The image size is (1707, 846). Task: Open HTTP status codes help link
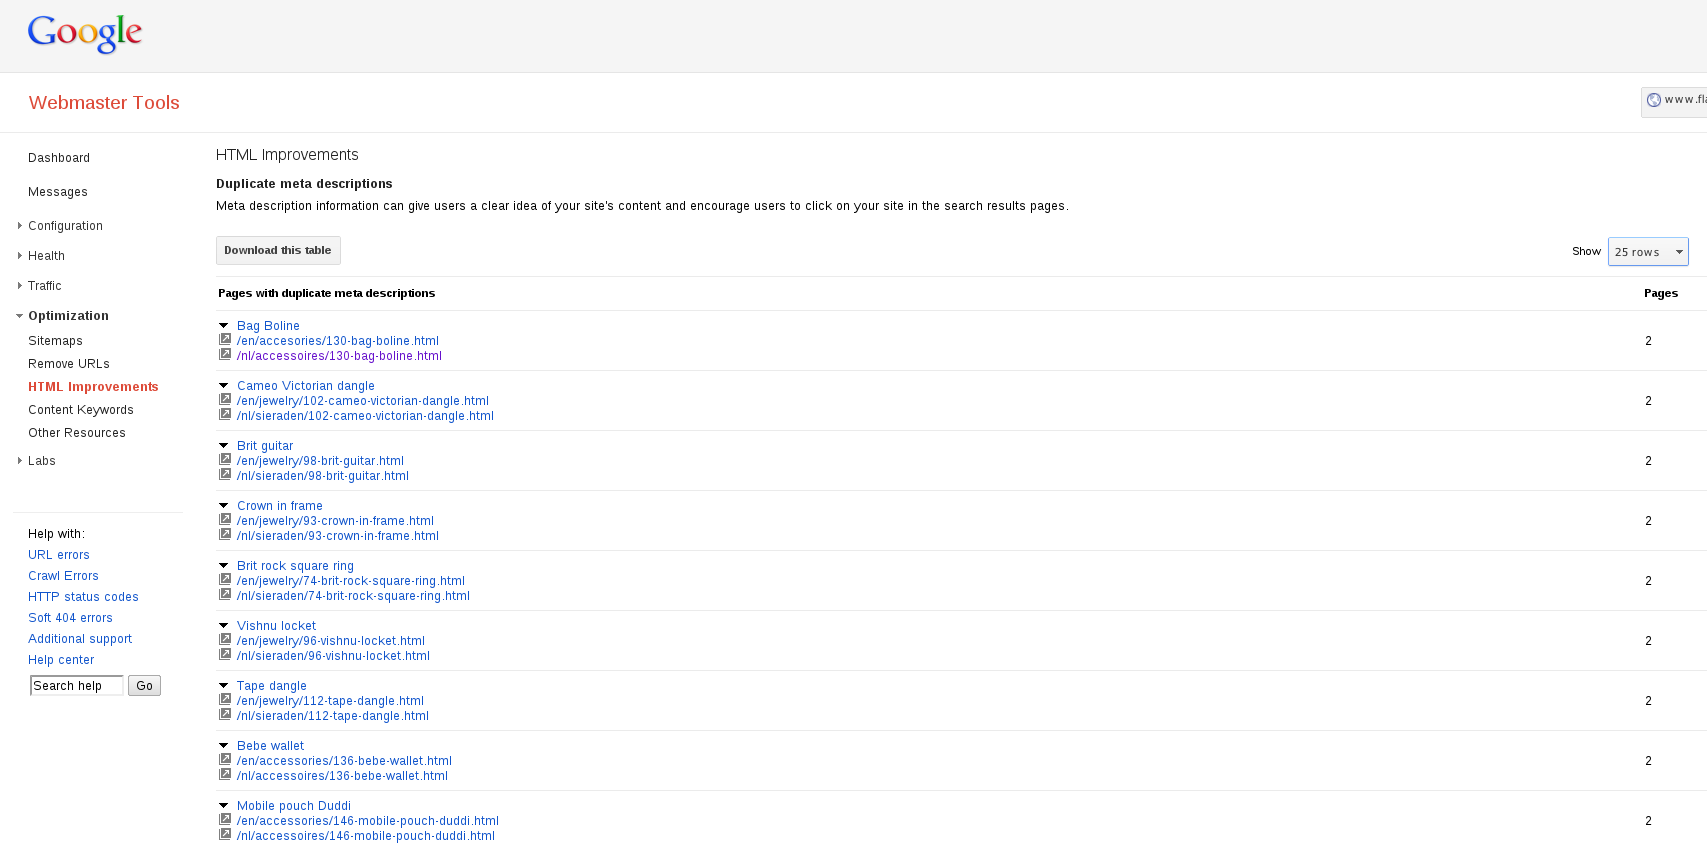(83, 597)
